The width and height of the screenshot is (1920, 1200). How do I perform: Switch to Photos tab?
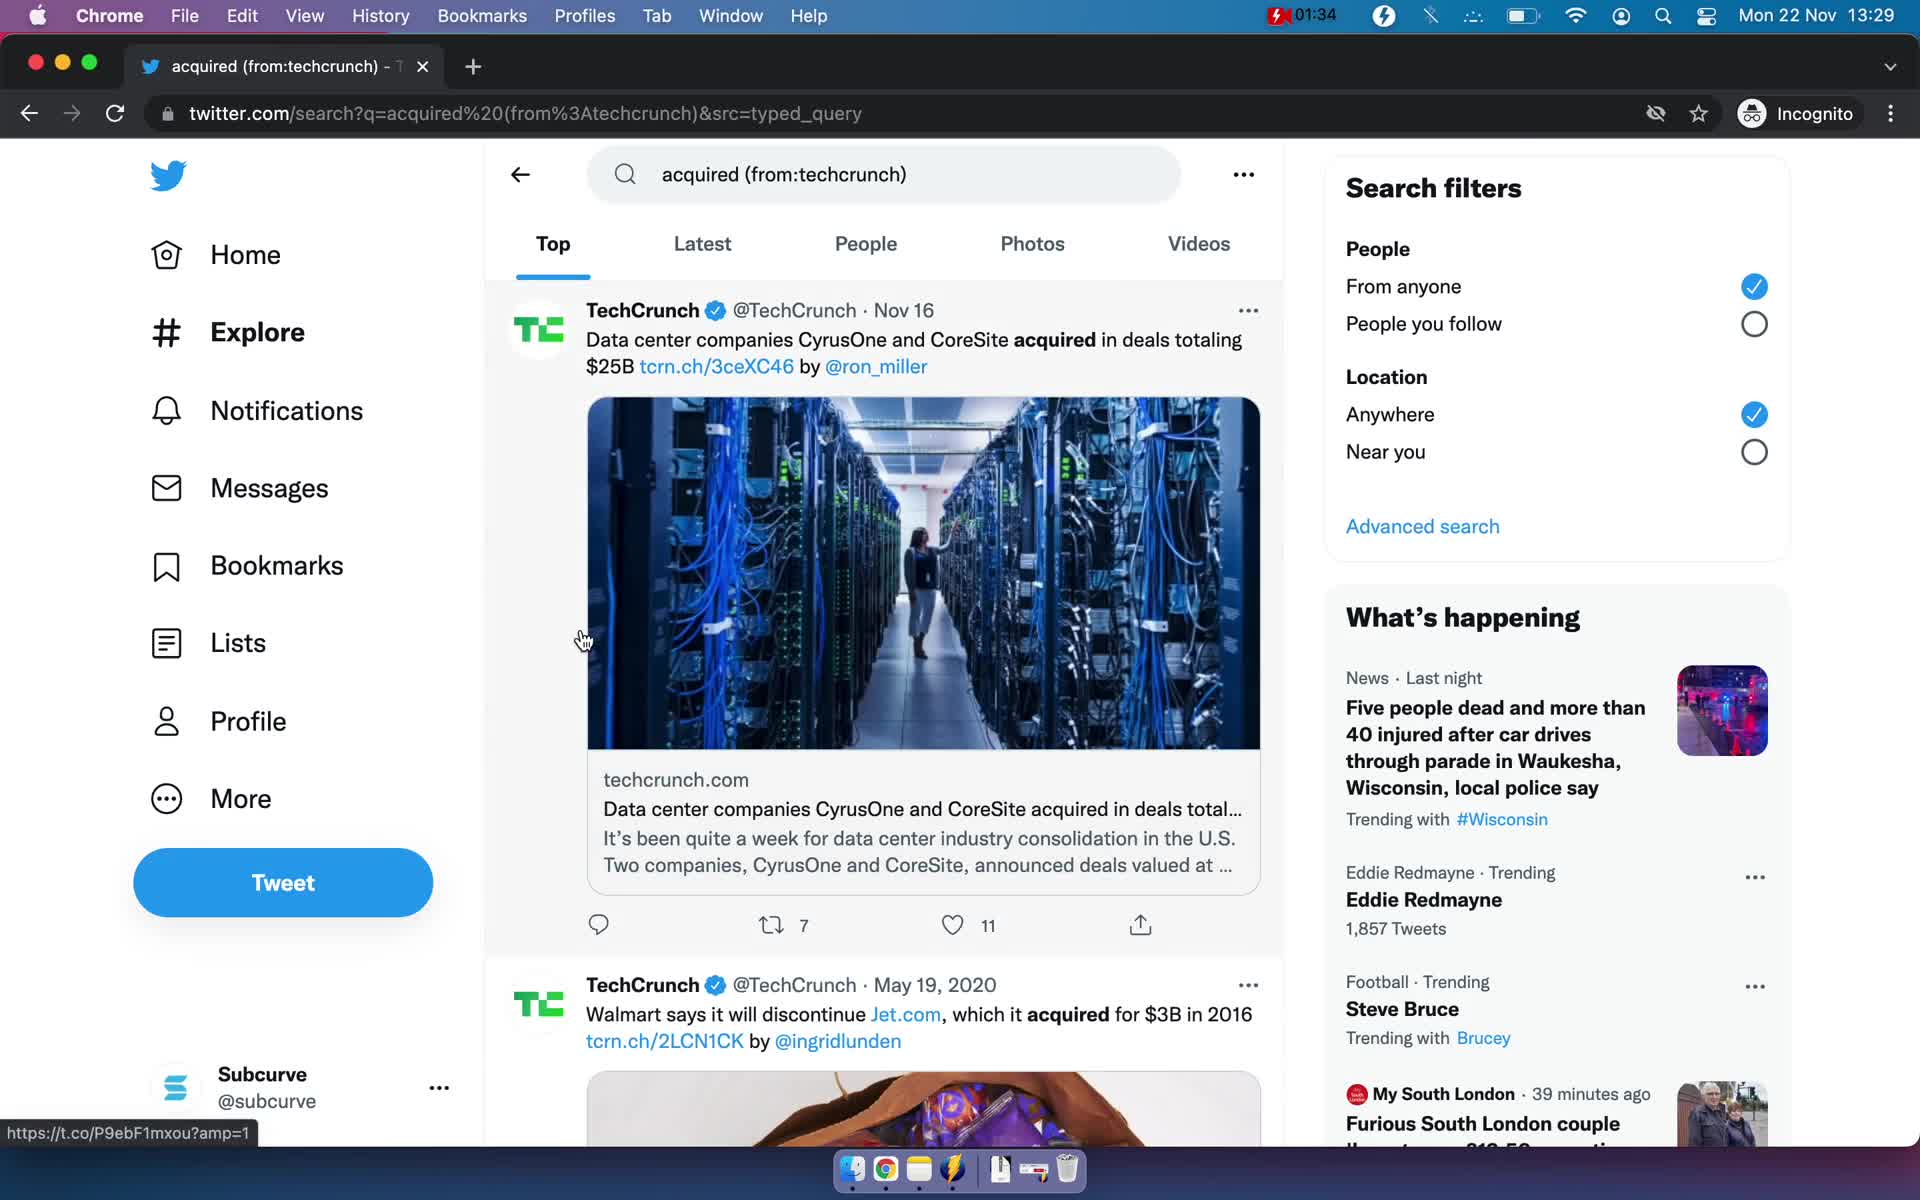[x=1032, y=244]
